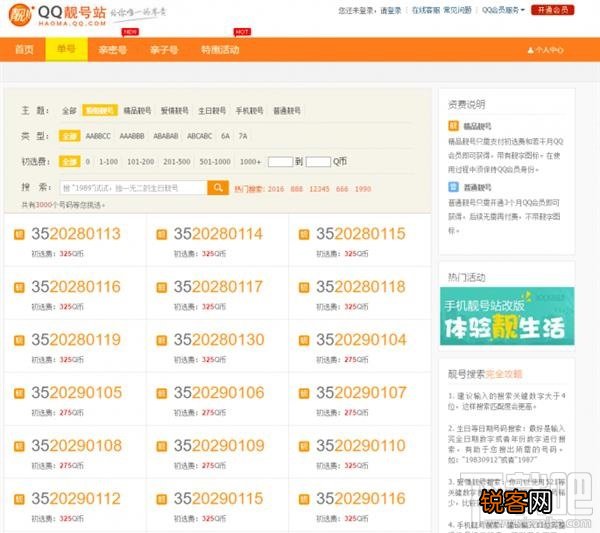Click the icon beside number 3520280116

pyautogui.click(x=19, y=287)
